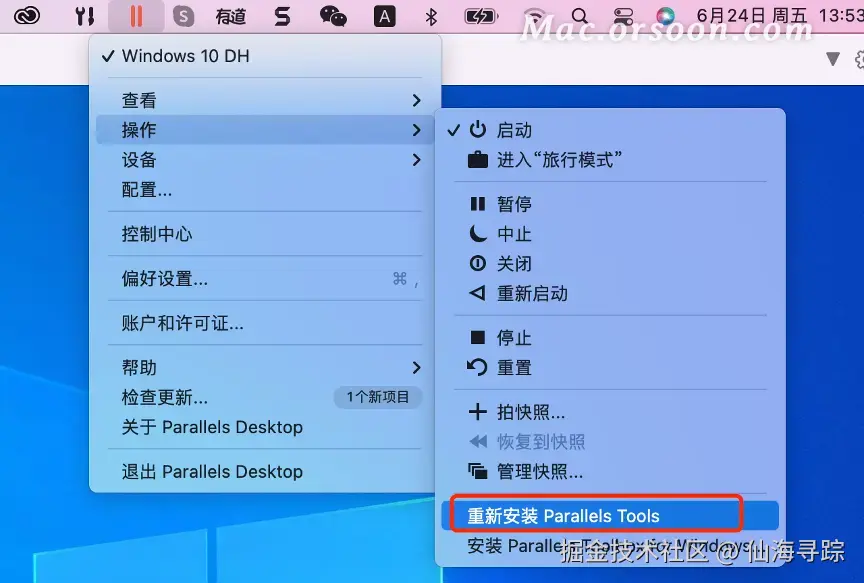Open the wrench tools menu bar icon

click(x=84, y=17)
